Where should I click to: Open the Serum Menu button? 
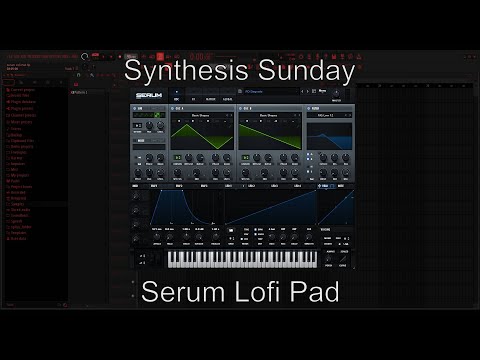322,91
